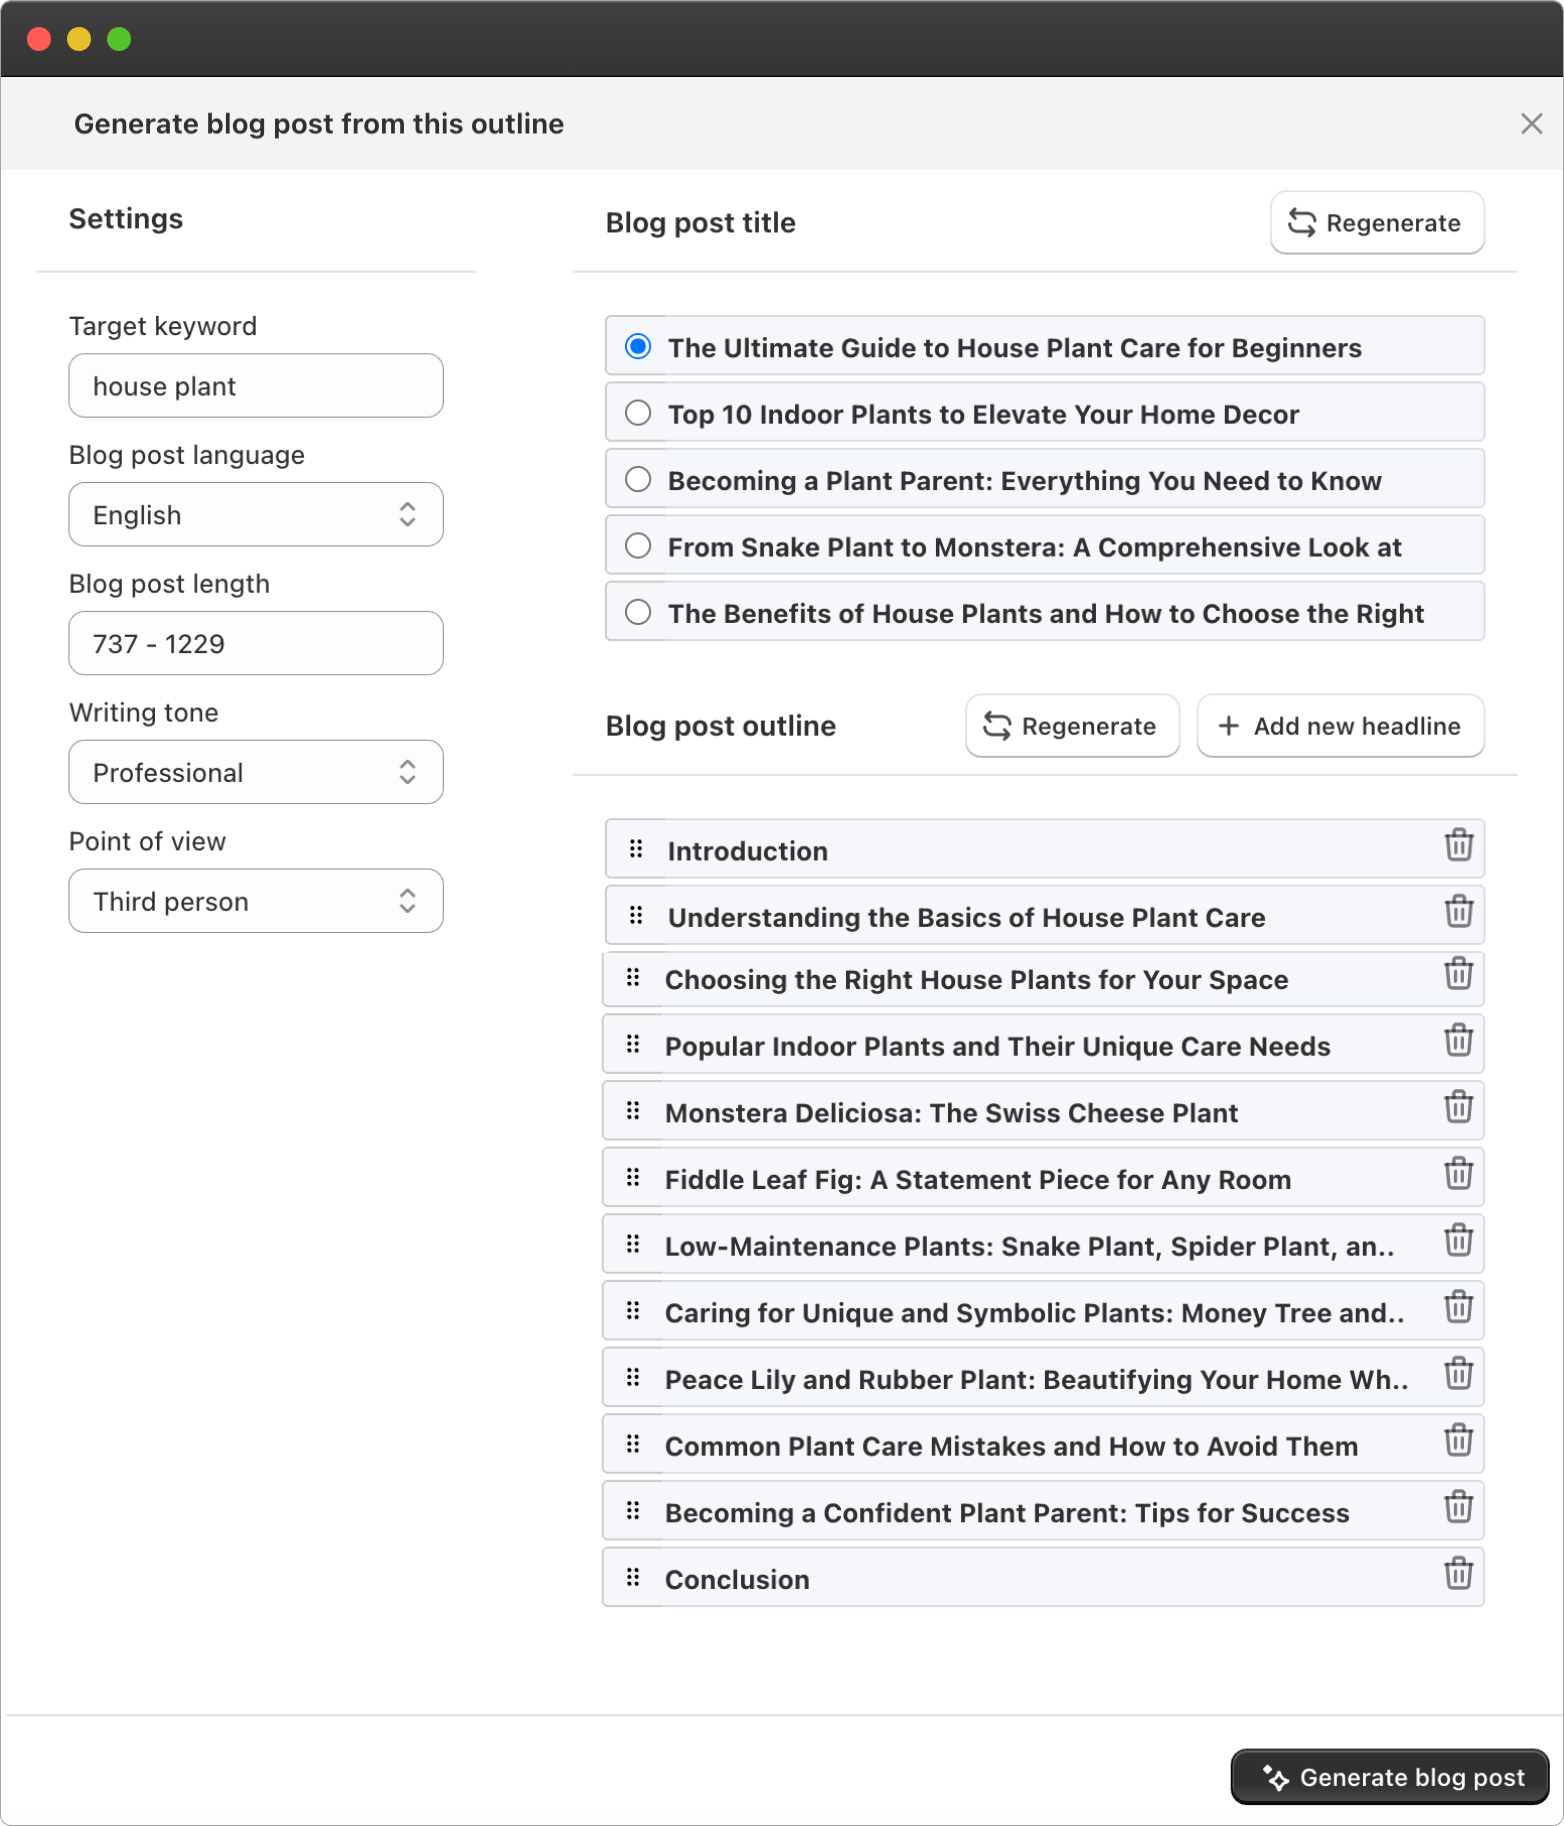Close the generate blog post dialog
This screenshot has height=1826, width=1564.
(x=1531, y=124)
